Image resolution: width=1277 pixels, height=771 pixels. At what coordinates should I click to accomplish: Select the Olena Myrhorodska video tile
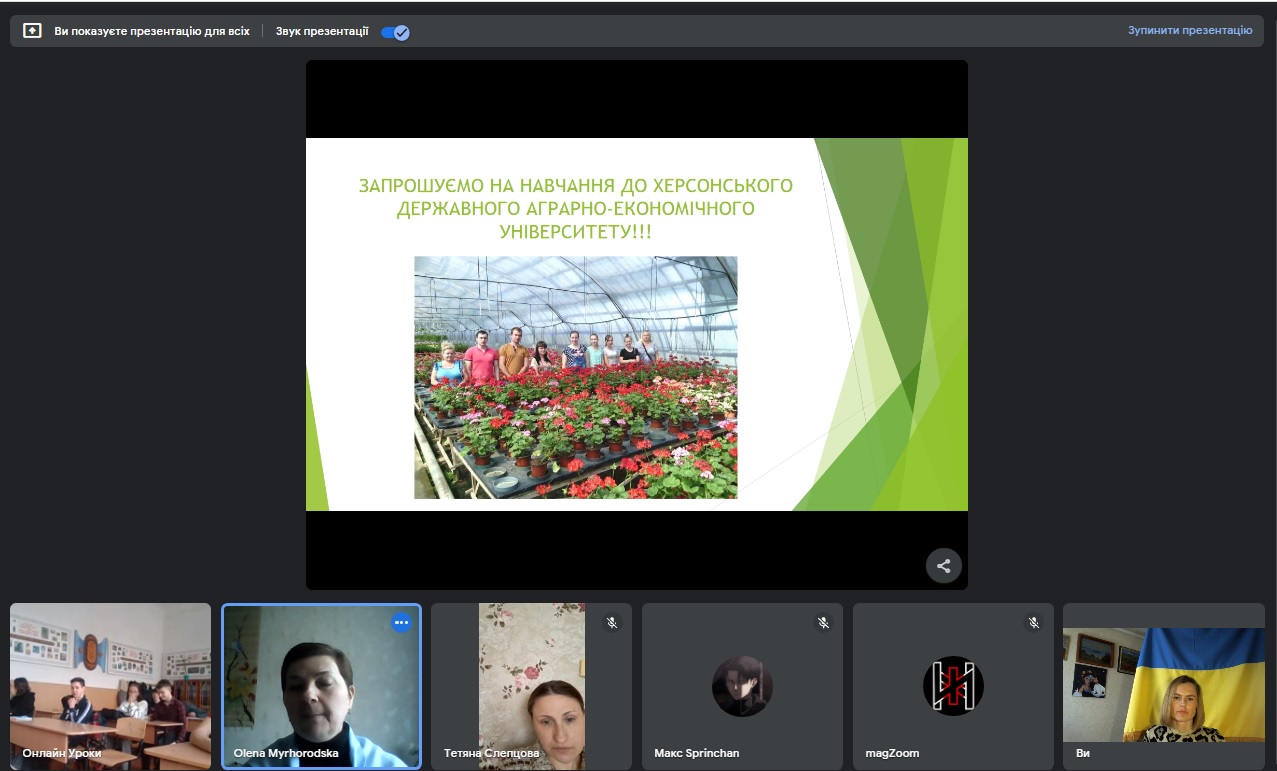[321, 686]
